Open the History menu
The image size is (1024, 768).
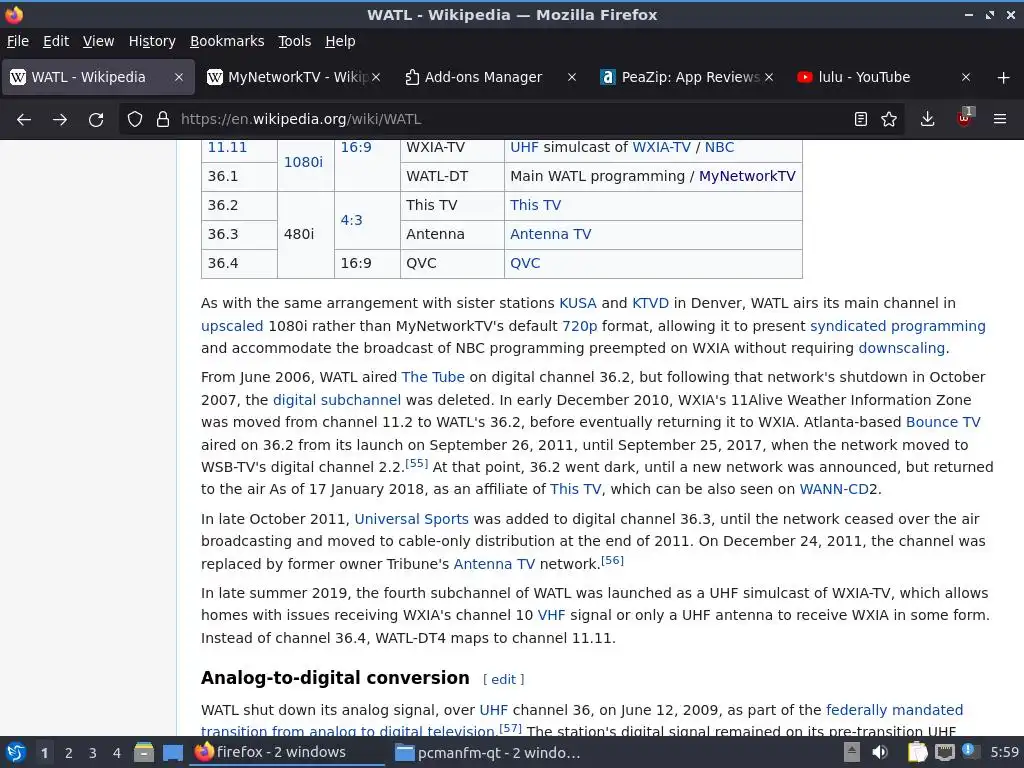[152, 41]
